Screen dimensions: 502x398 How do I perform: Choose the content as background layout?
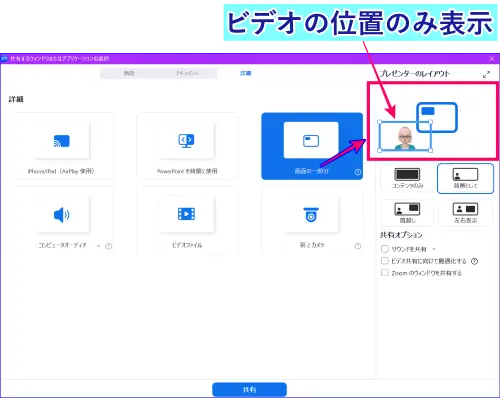coord(465,178)
